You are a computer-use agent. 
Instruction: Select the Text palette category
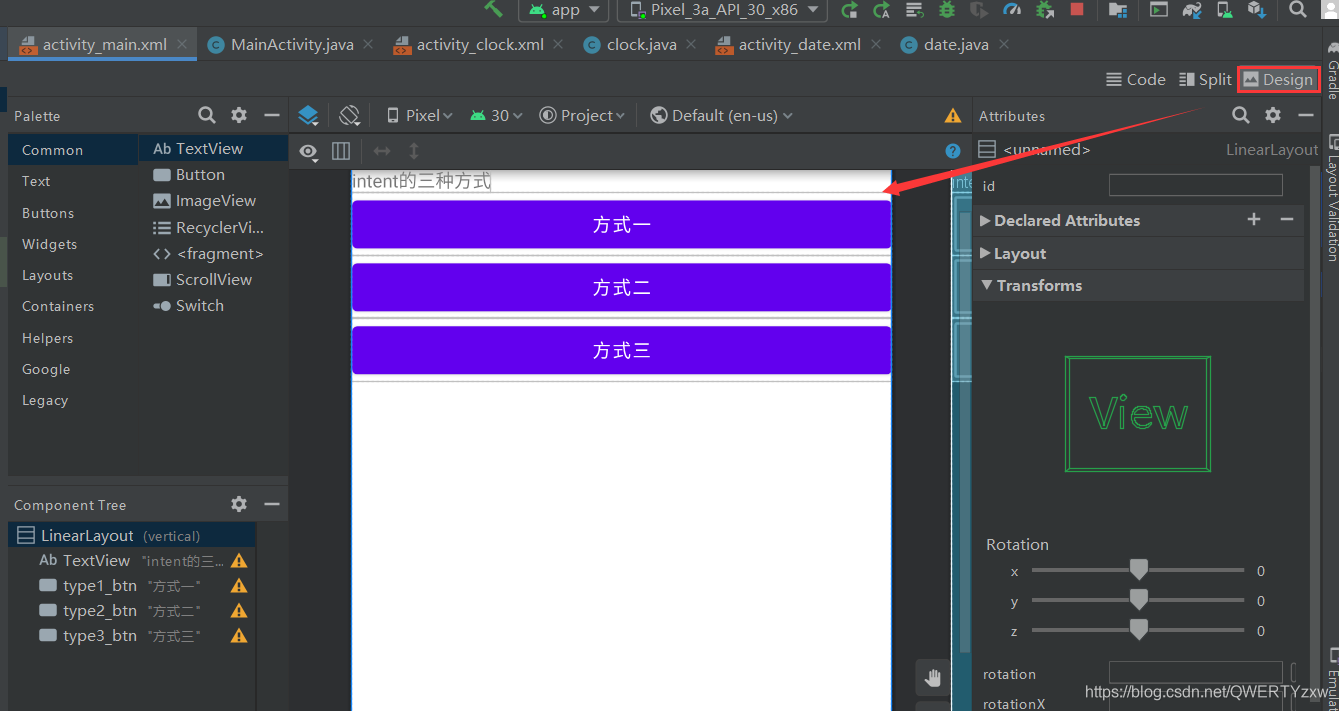(73, 181)
